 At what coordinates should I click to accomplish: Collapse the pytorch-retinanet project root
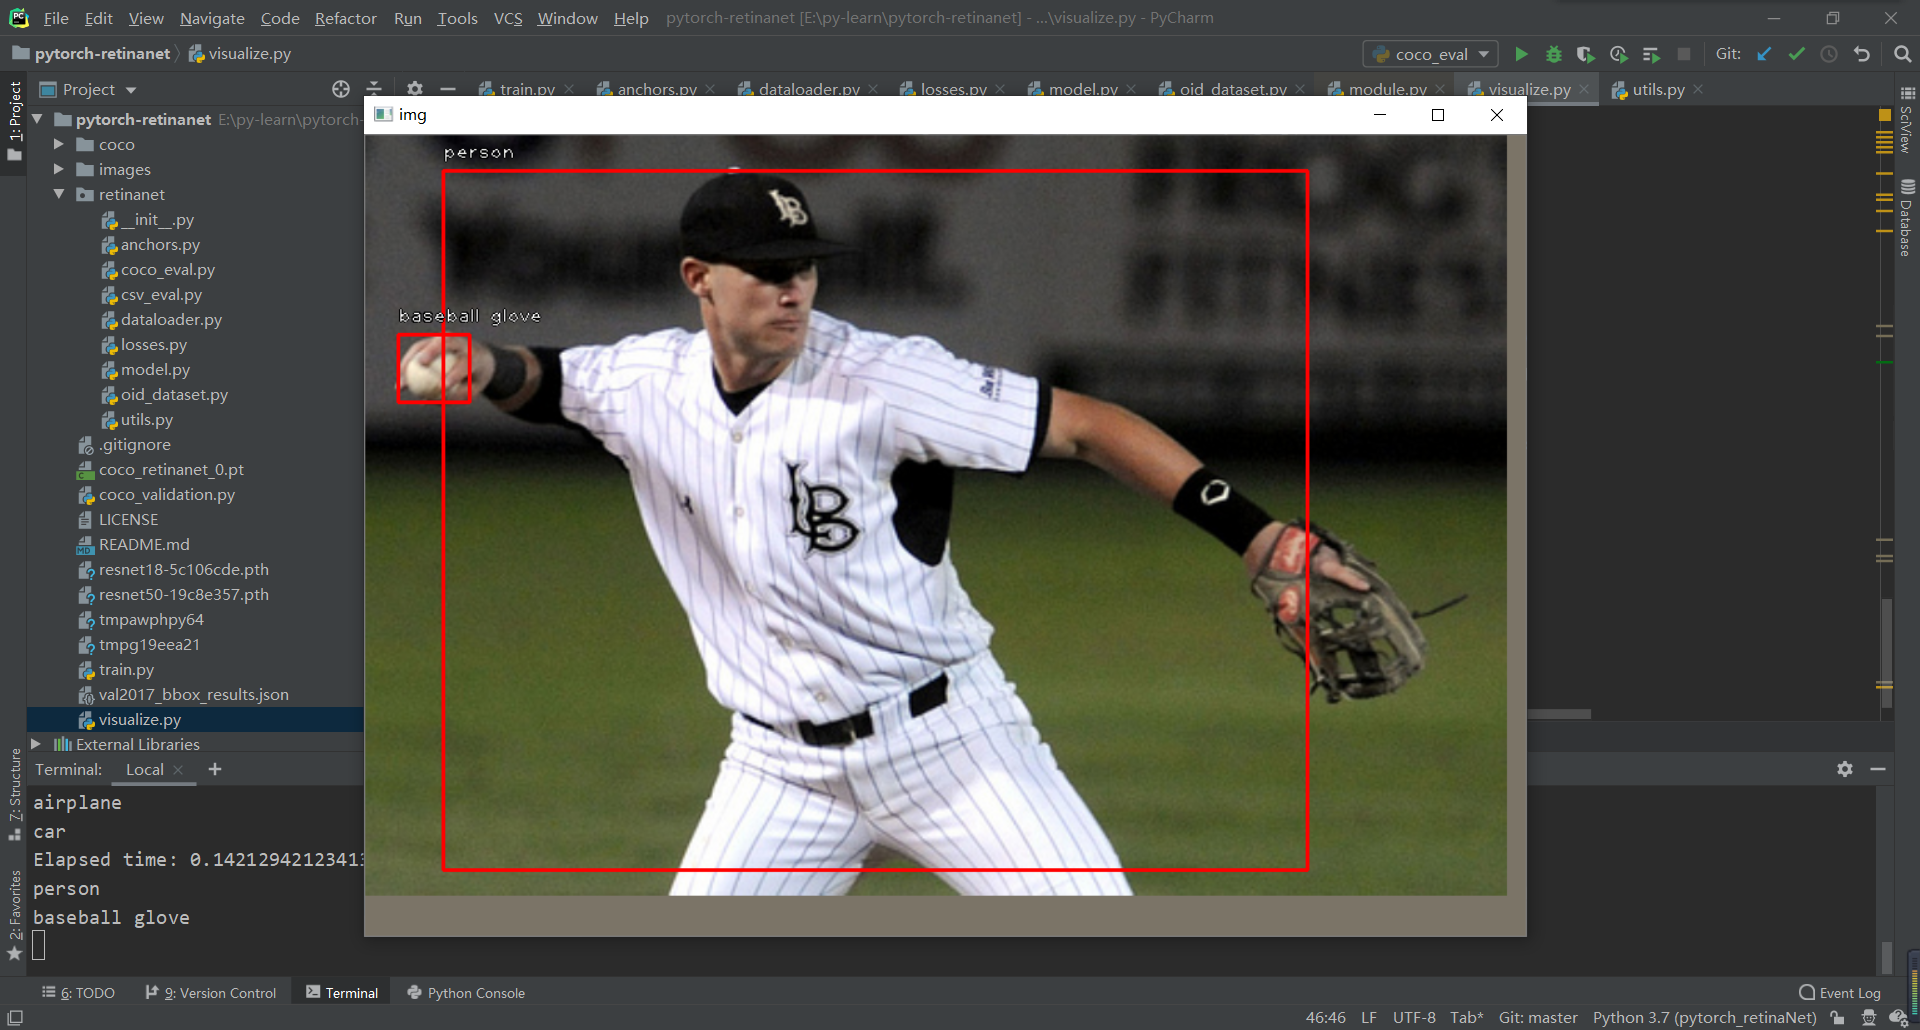(x=38, y=120)
